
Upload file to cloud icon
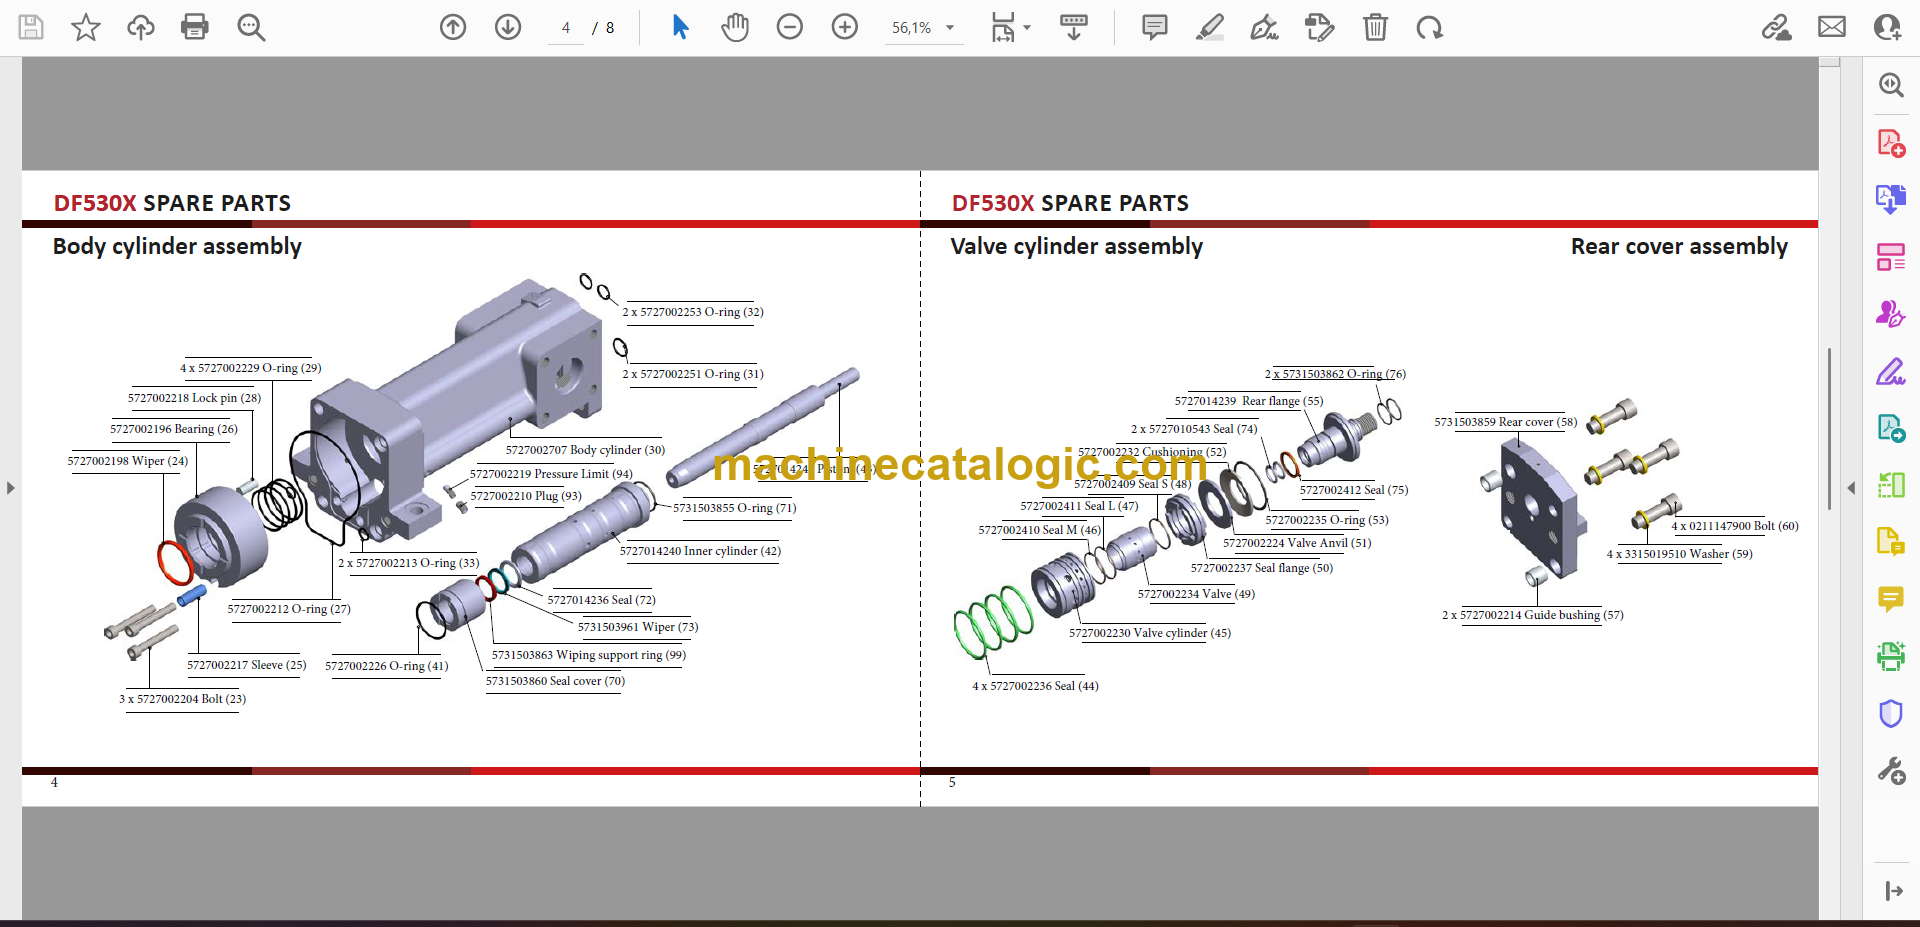(x=141, y=27)
